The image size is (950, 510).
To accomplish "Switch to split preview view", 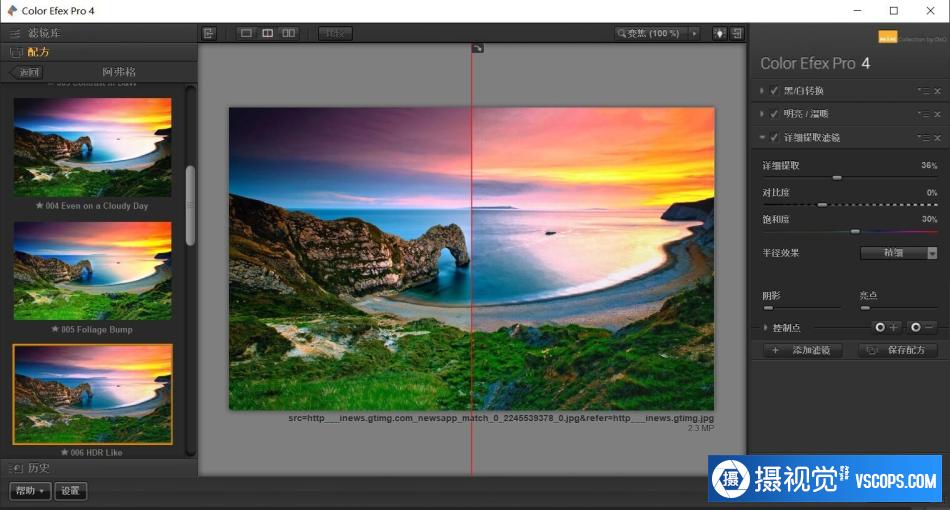I will tap(267, 33).
